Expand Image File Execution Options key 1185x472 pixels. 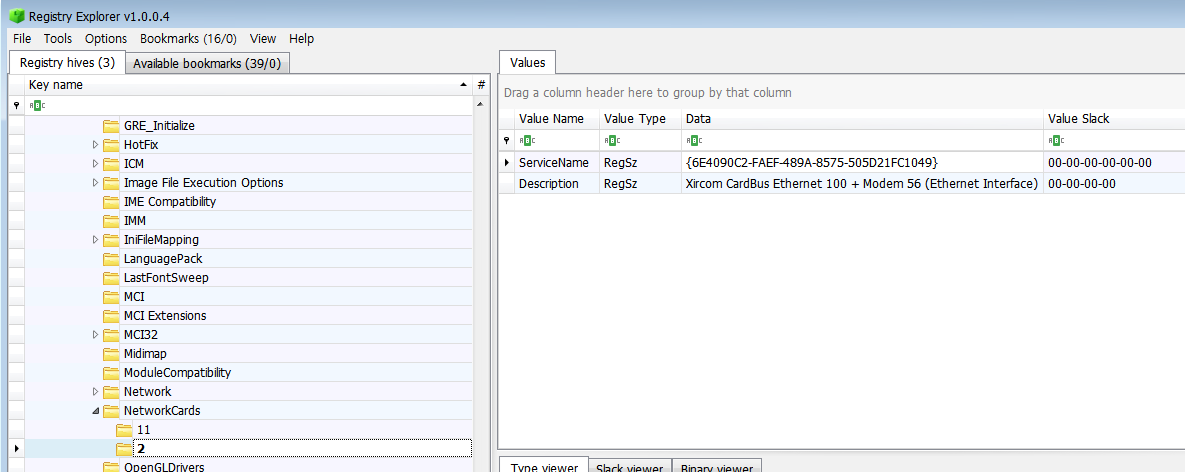(95, 183)
